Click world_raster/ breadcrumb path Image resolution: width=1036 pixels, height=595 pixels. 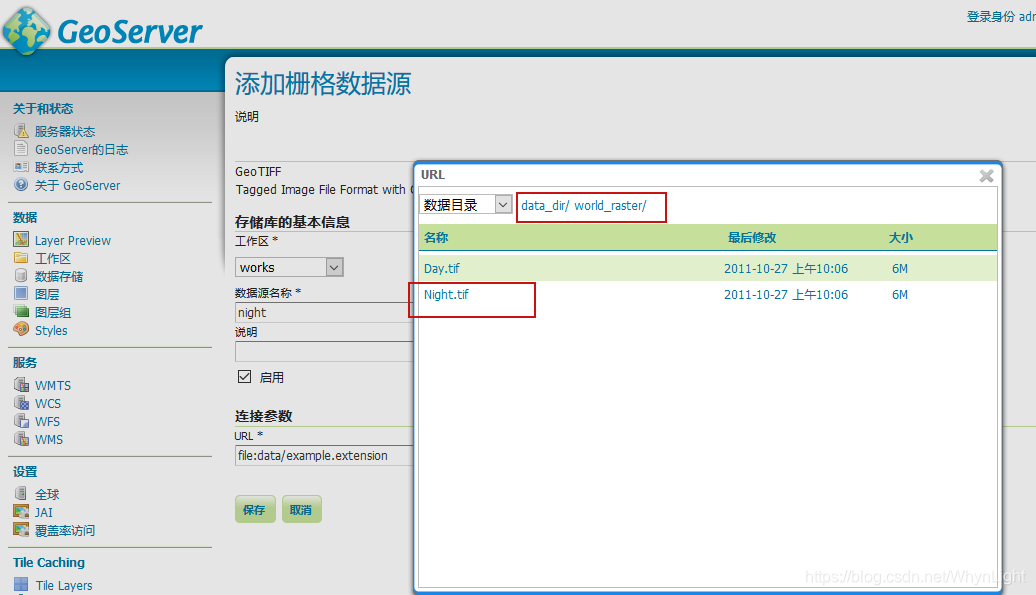610,205
